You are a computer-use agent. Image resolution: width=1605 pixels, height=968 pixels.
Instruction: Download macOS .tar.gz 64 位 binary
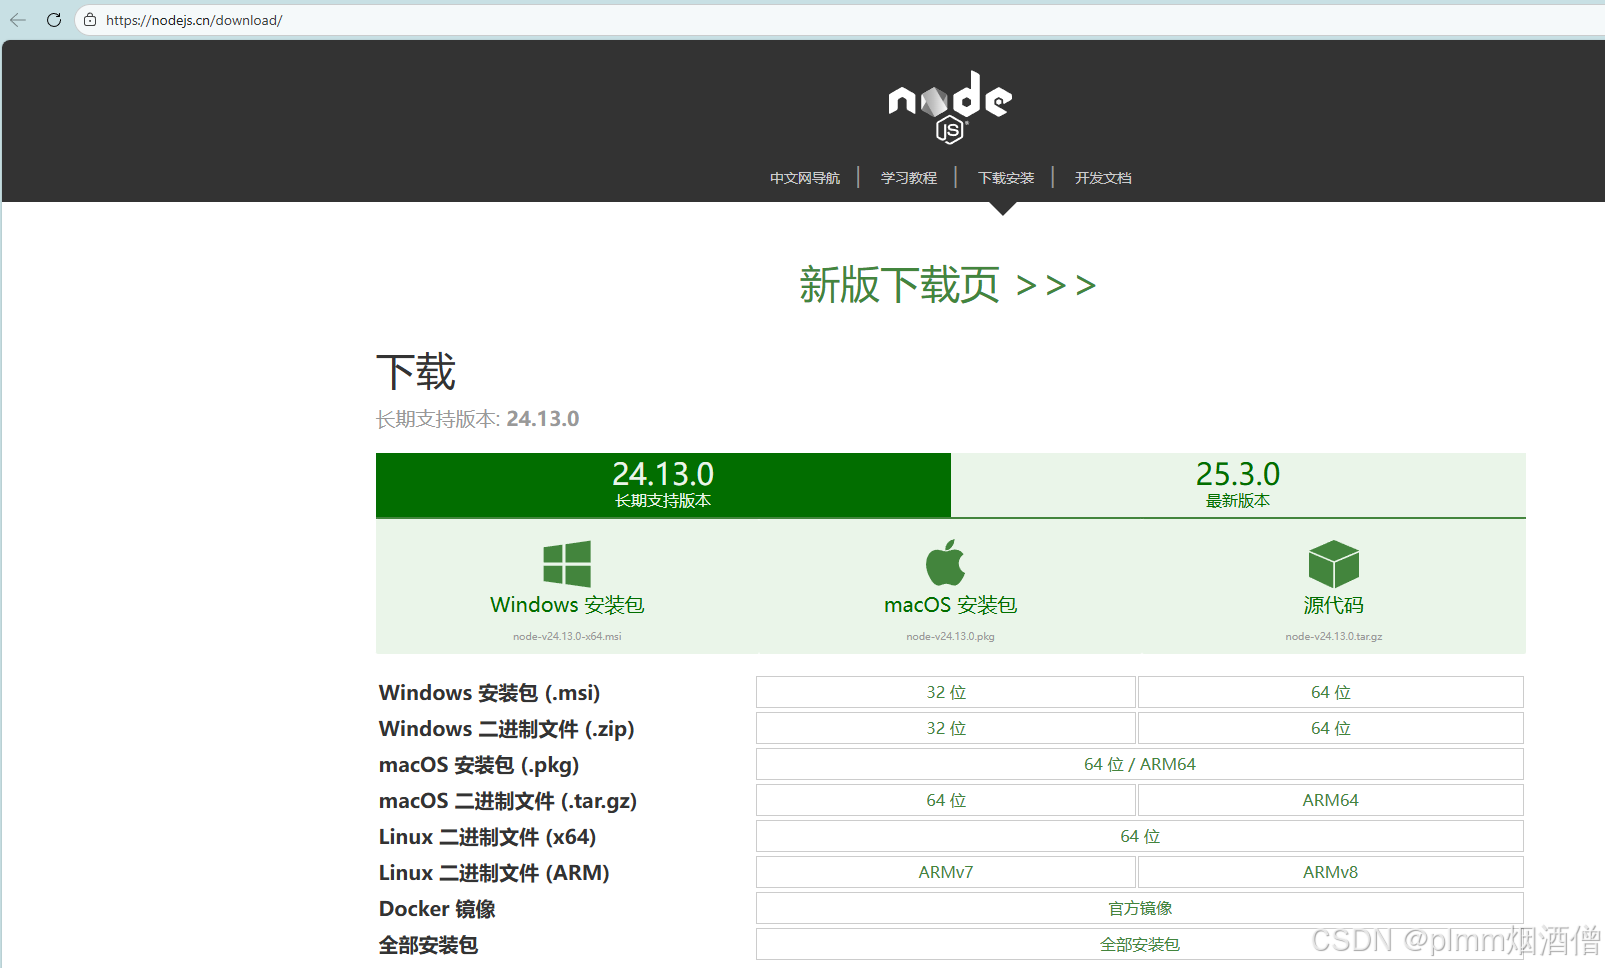pyautogui.click(x=946, y=800)
